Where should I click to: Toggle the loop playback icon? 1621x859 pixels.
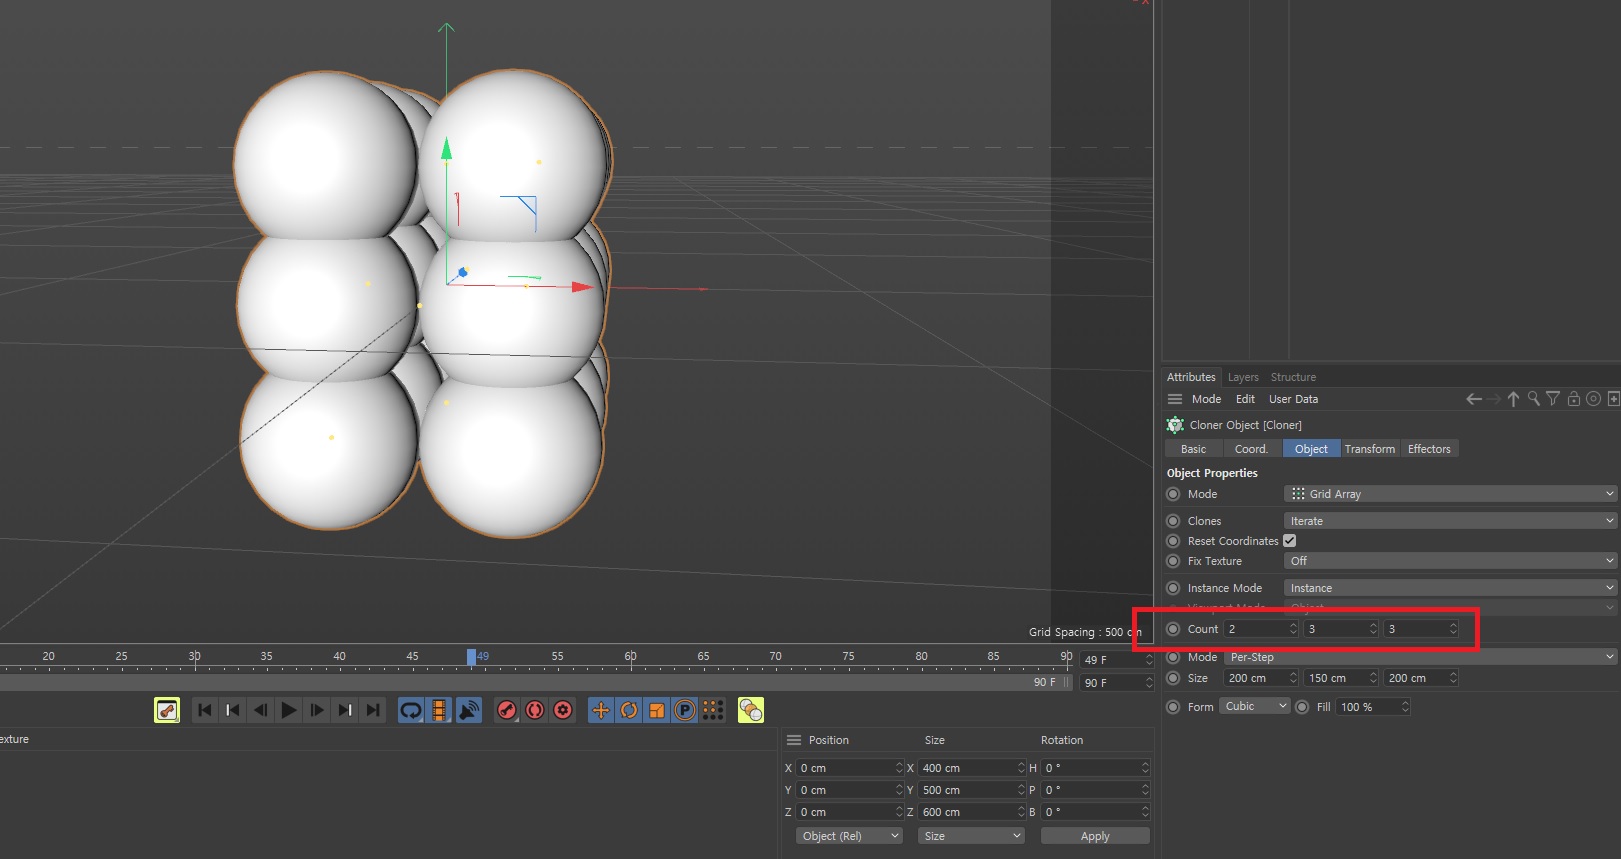(411, 710)
